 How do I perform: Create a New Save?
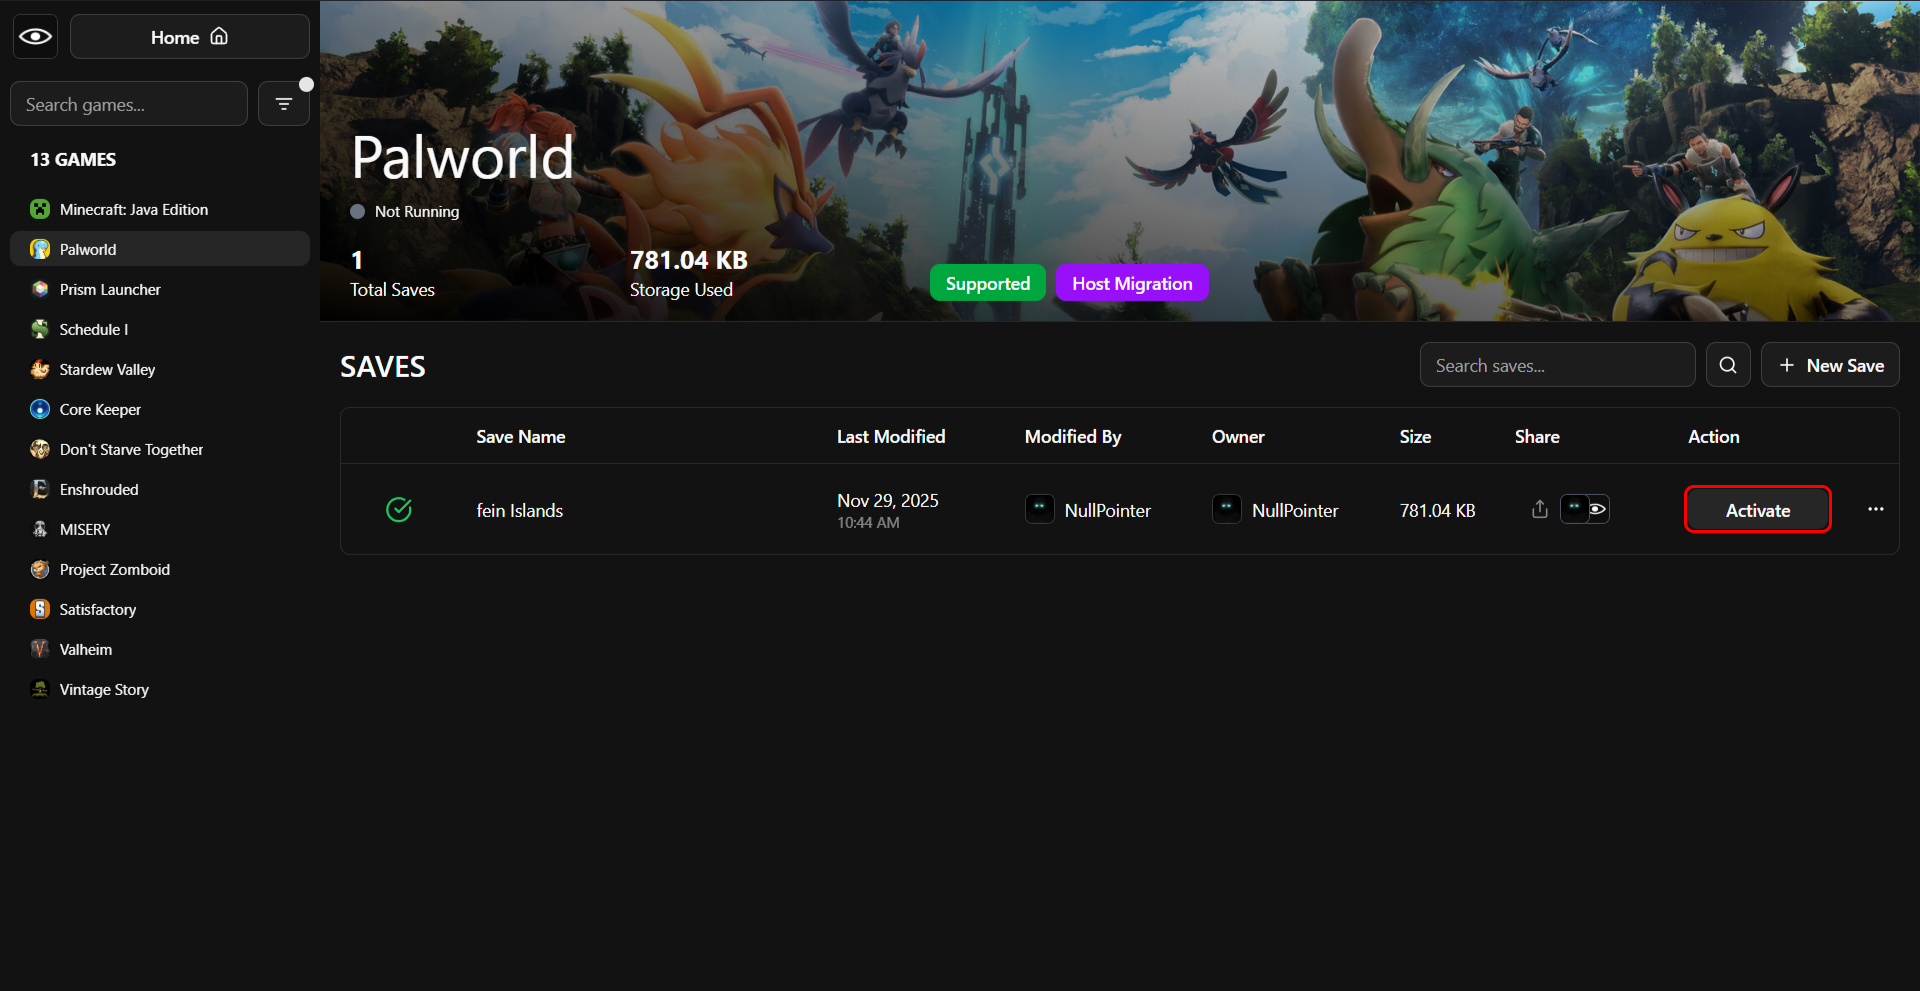(x=1830, y=365)
